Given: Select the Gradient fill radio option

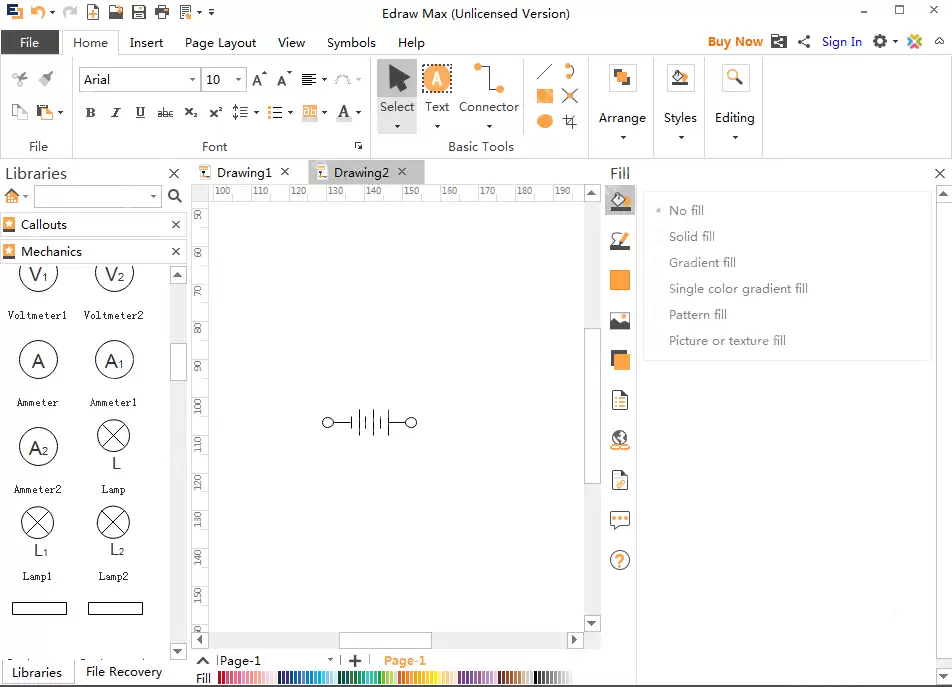Looking at the screenshot, I should point(701,263).
